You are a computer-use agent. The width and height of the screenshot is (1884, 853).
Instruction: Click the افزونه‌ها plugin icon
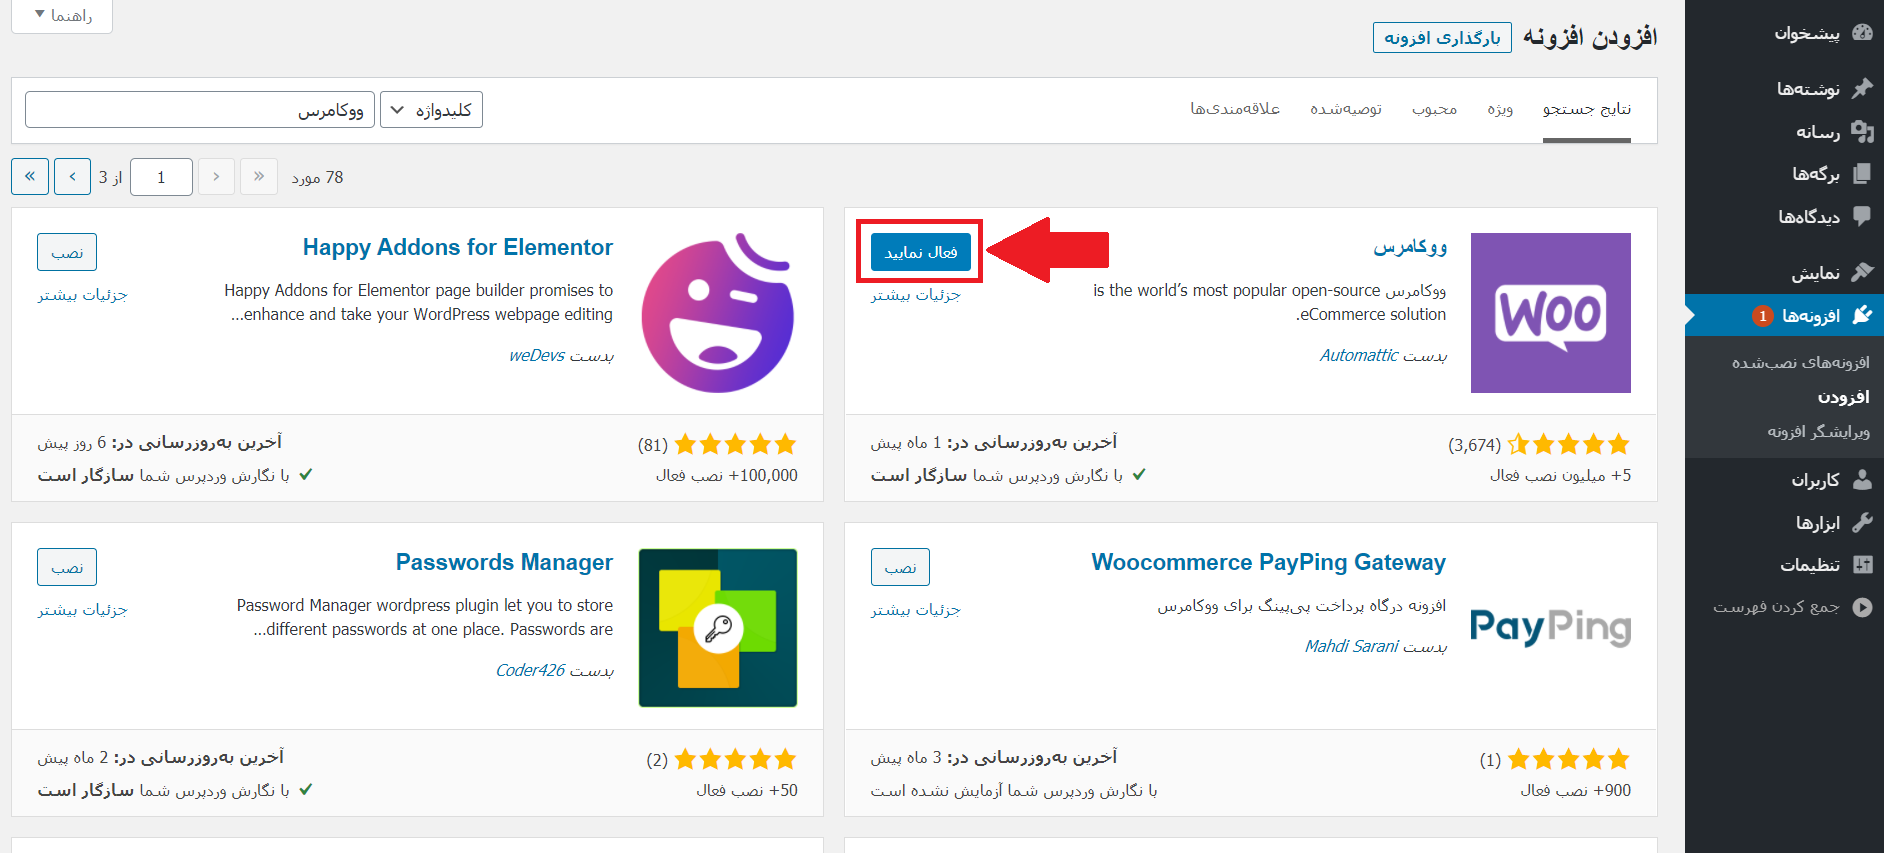(x=1862, y=315)
